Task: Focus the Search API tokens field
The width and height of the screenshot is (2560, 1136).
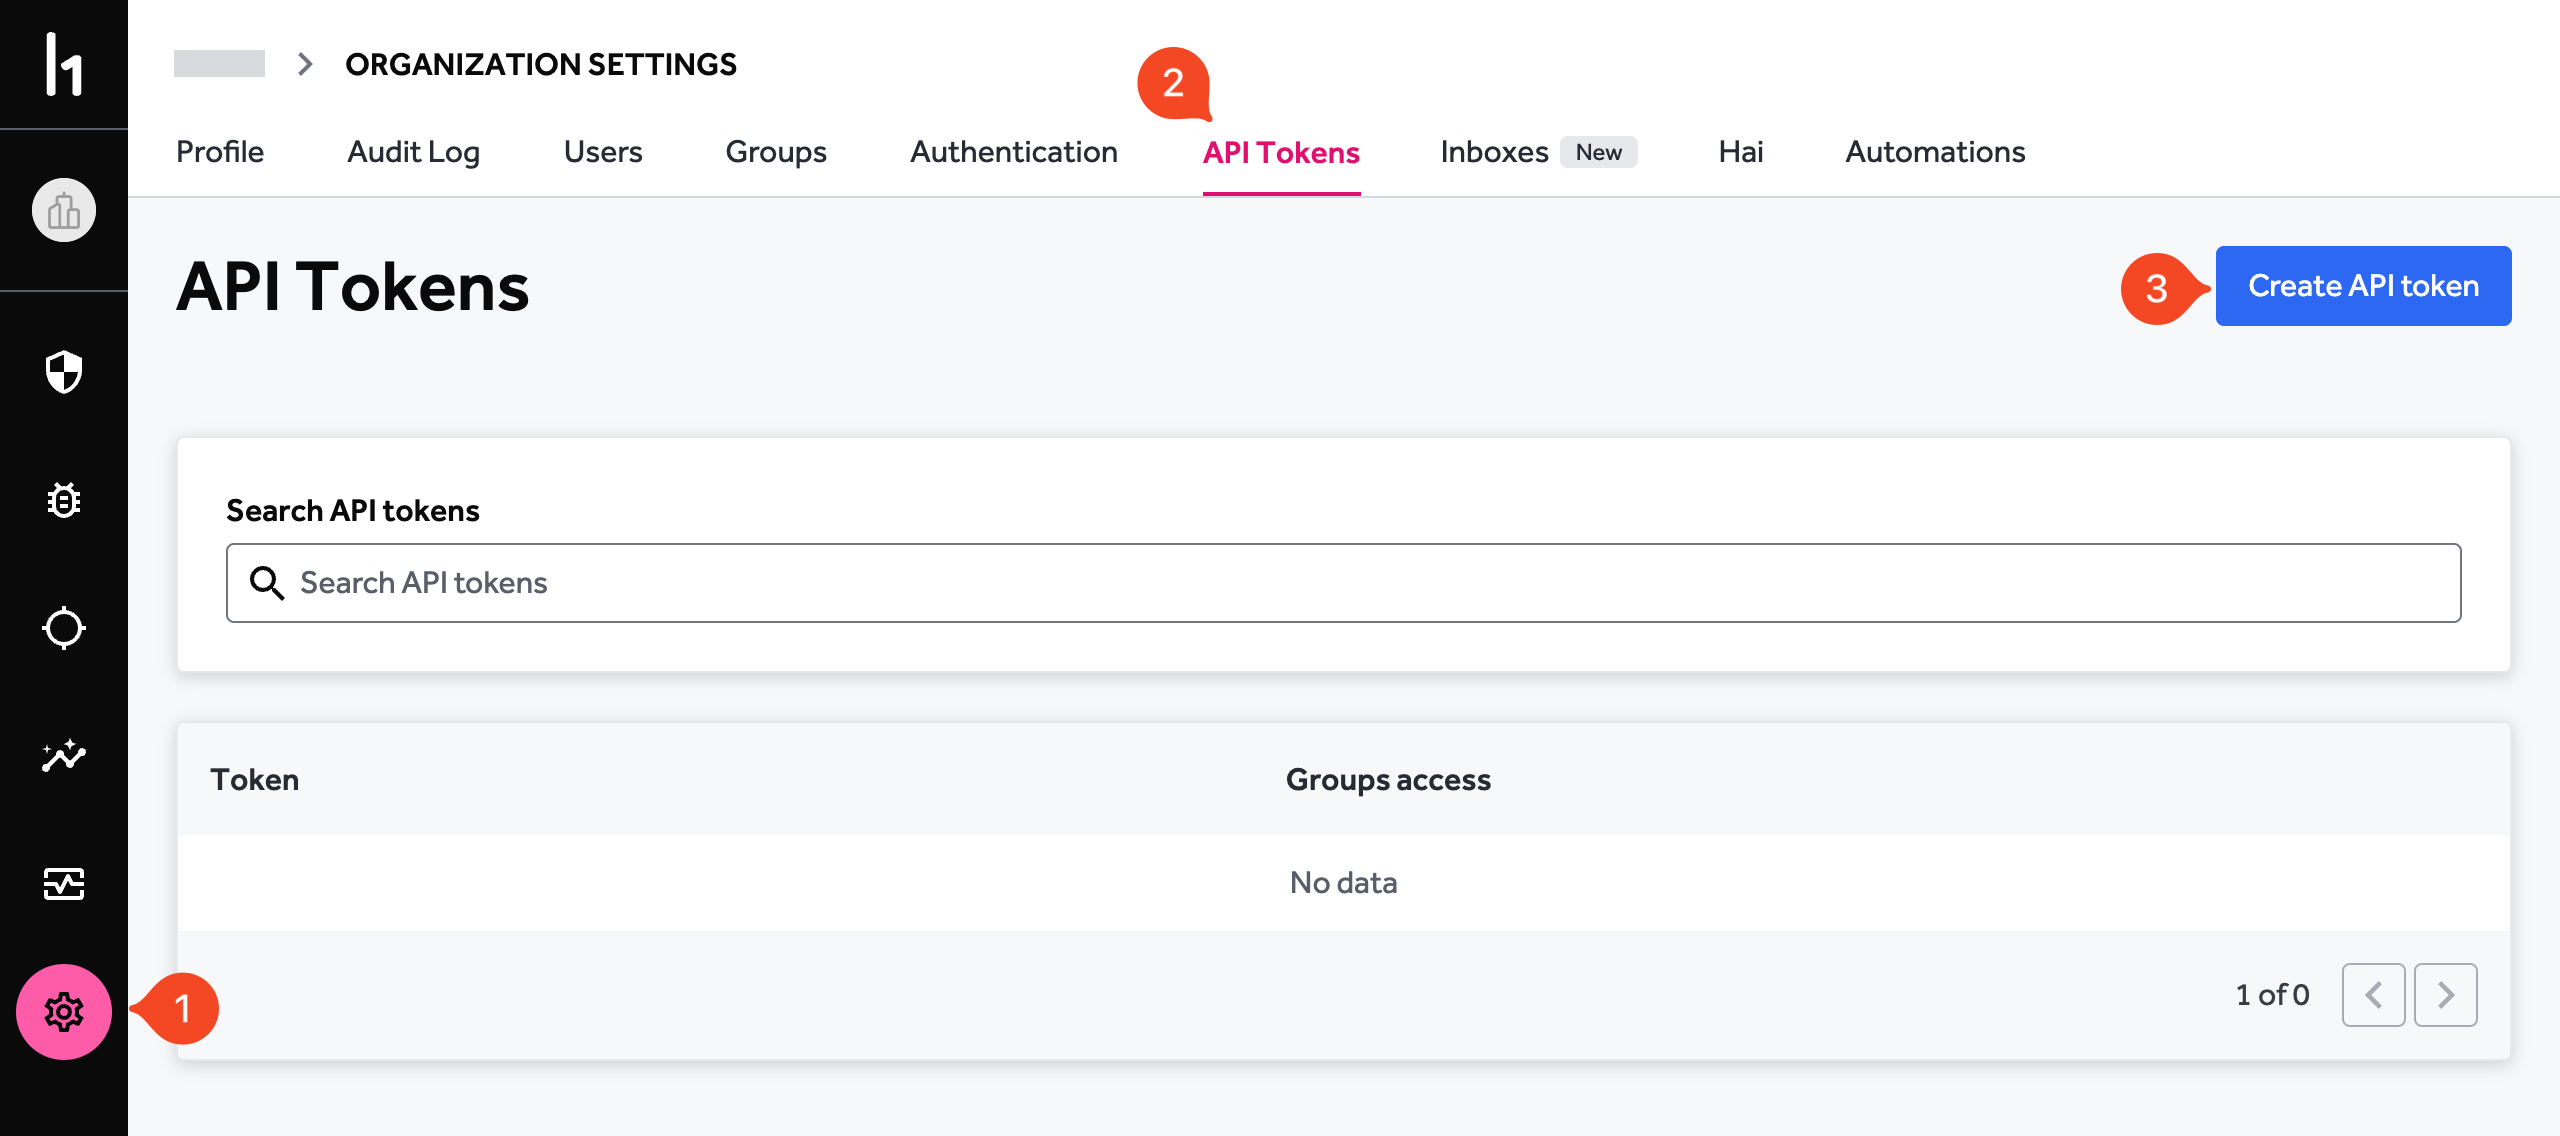Action: pos(1343,583)
